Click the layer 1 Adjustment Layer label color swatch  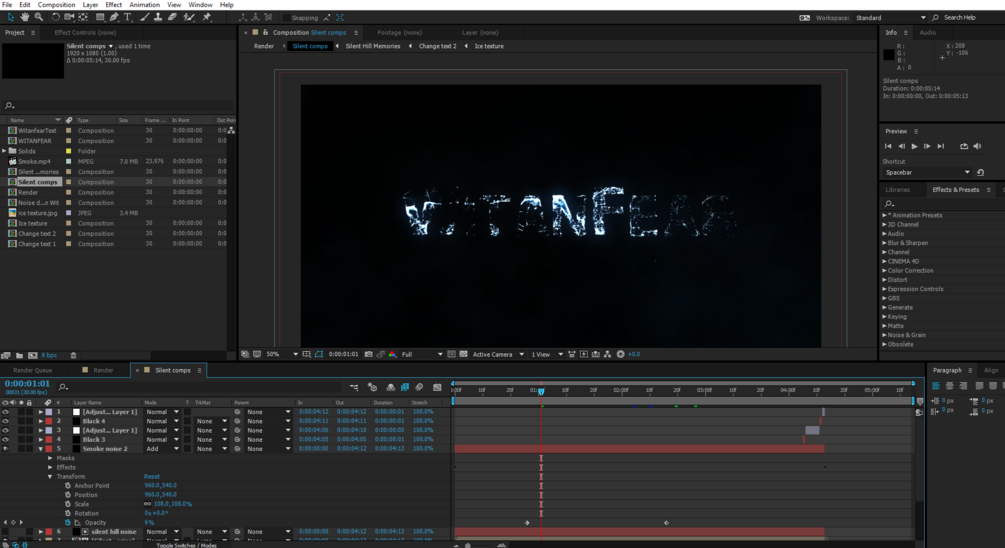point(49,412)
